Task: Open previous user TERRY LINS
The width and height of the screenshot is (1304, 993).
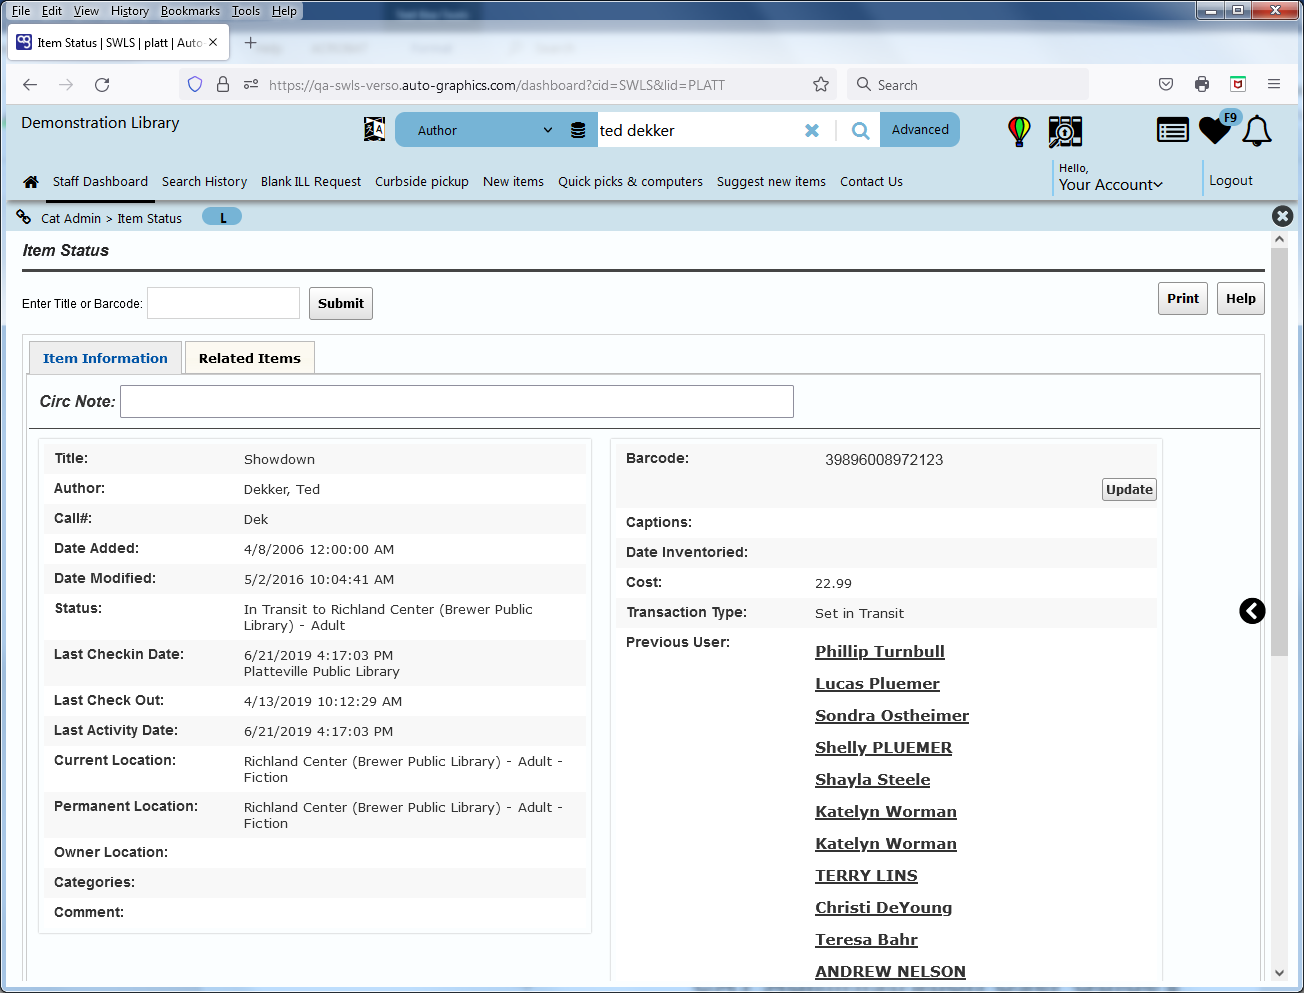Action: (x=866, y=876)
